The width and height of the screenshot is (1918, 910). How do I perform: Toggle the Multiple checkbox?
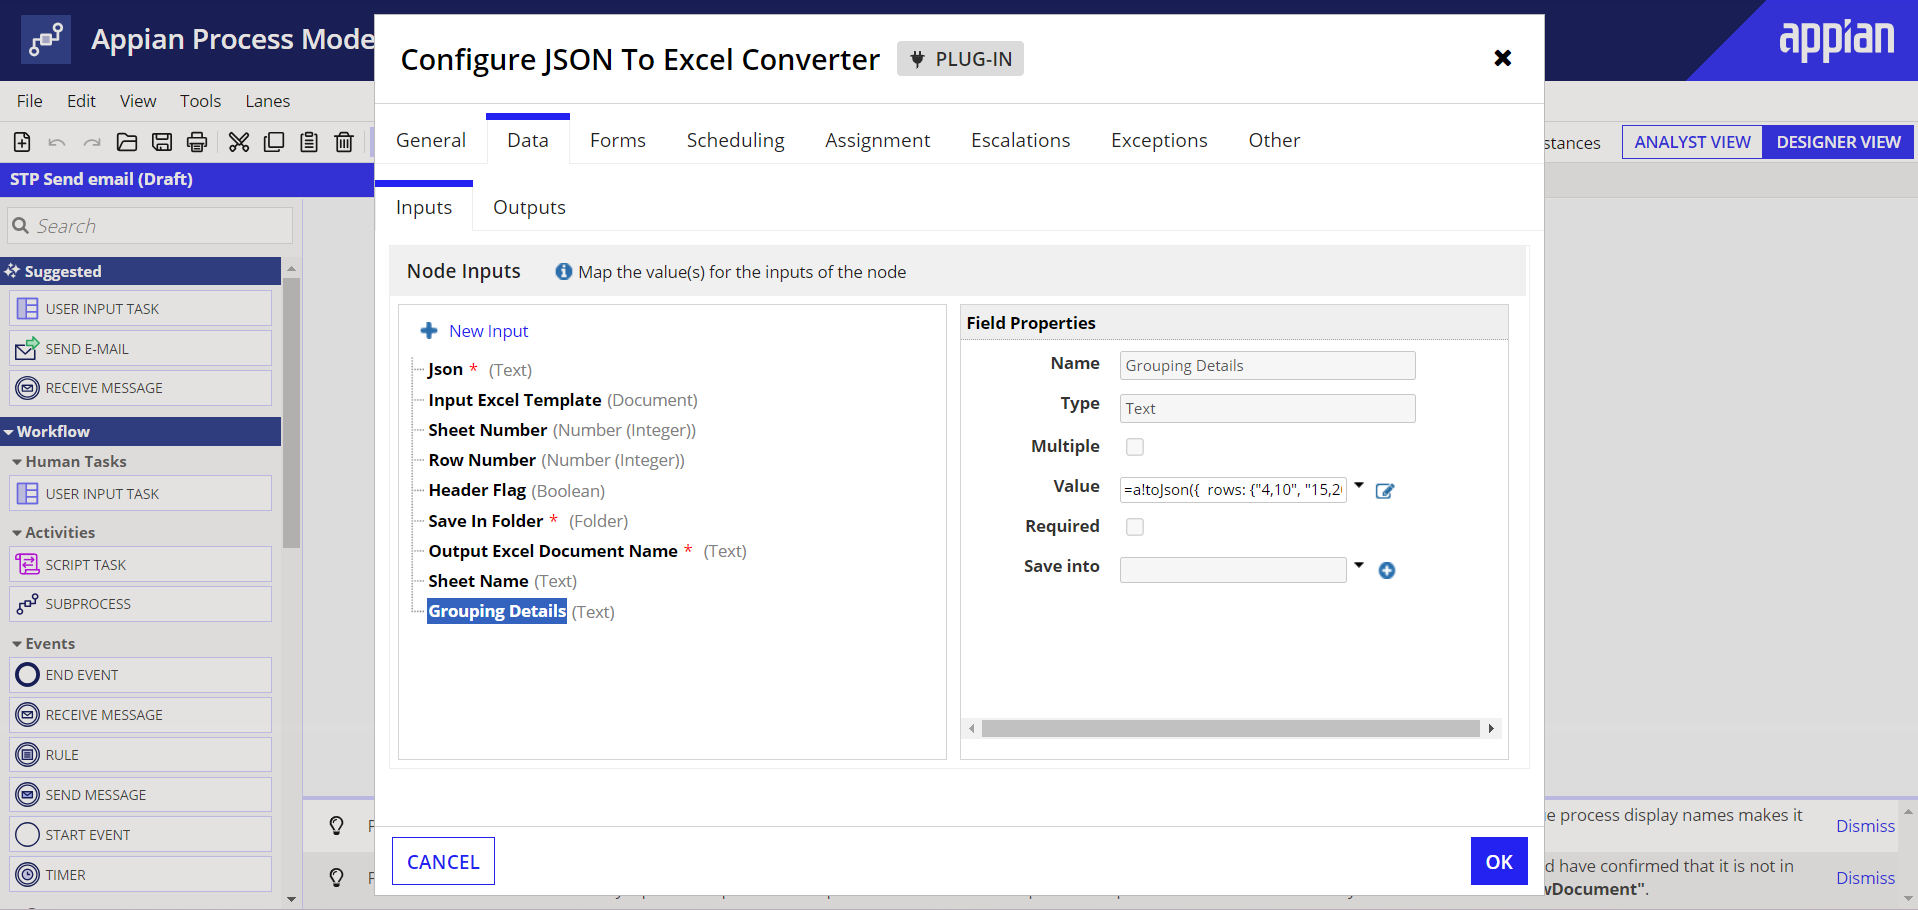pyautogui.click(x=1135, y=447)
